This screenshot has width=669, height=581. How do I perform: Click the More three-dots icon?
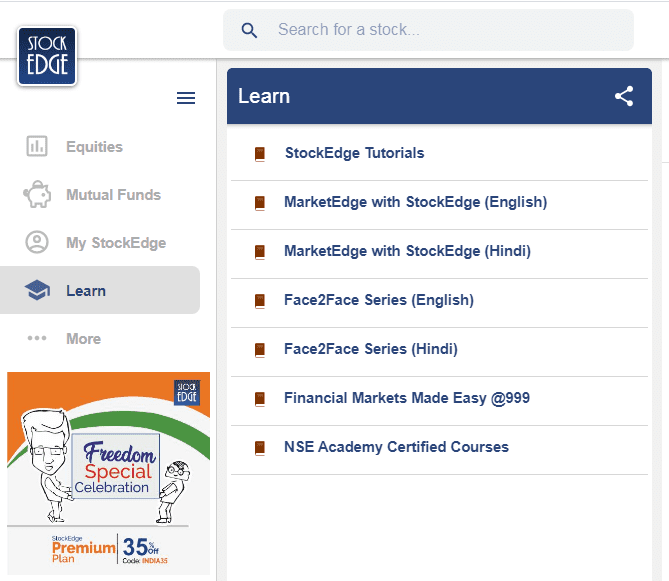pos(37,338)
